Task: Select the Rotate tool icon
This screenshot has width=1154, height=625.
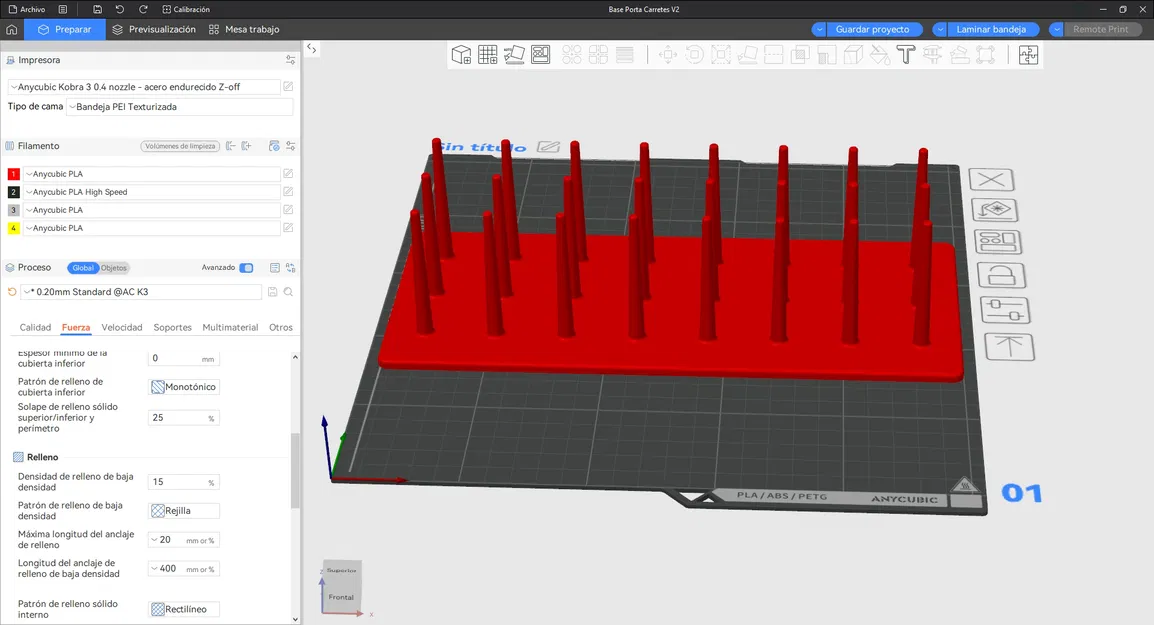Action: (694, 54)
